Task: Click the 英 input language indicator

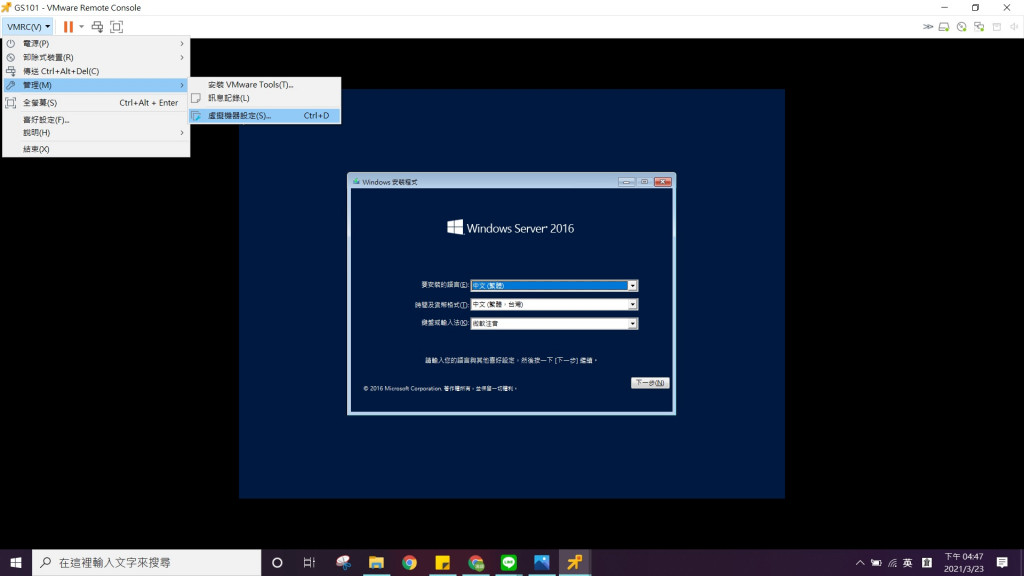Action: [908, 562]
